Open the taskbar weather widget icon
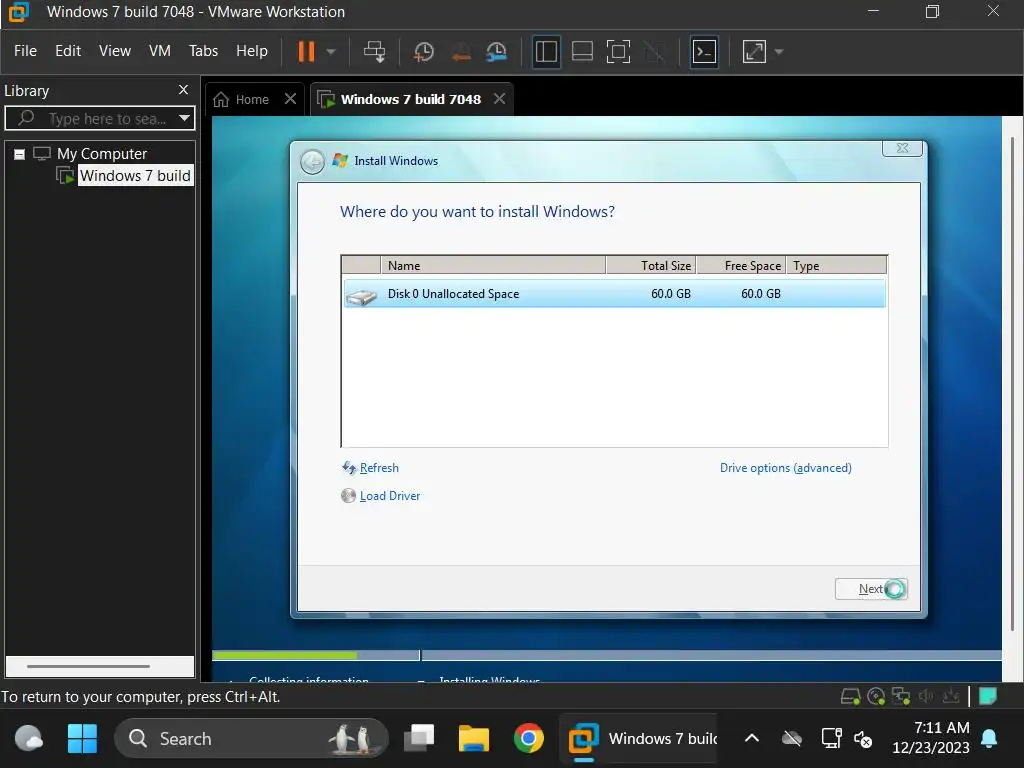The height and width of the screenshot is (768, 1024). (29, 739)
